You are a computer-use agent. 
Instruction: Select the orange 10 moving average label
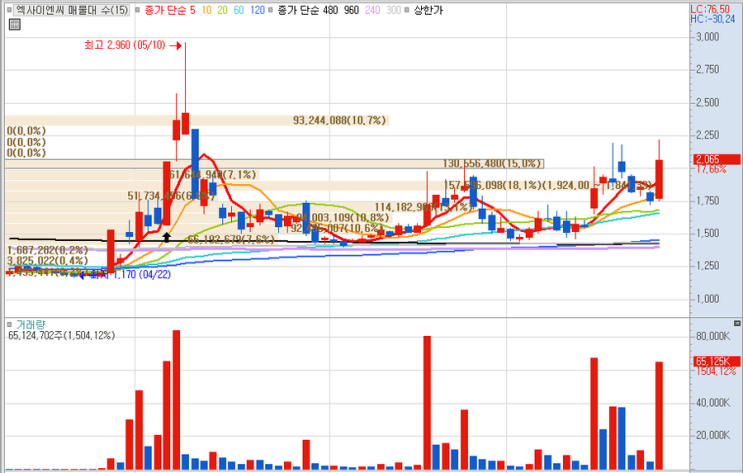tap(207, 10)
